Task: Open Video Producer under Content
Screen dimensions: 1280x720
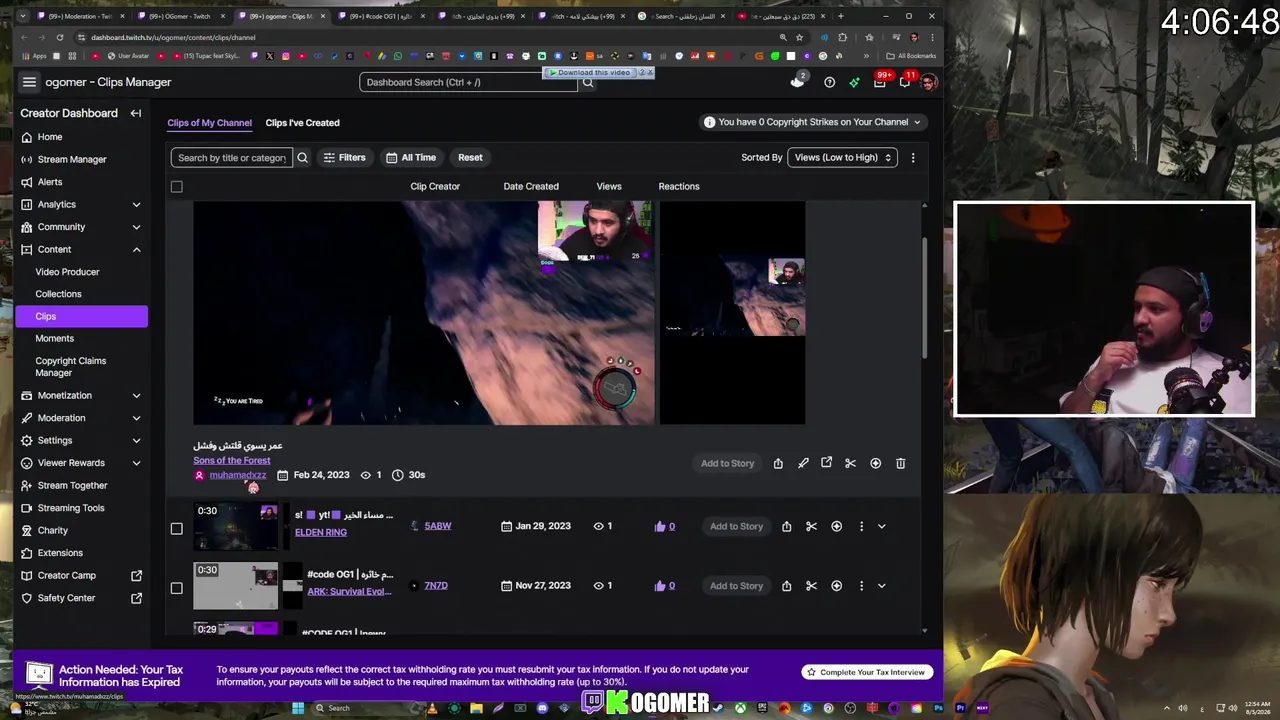Action: coord(67,272)
